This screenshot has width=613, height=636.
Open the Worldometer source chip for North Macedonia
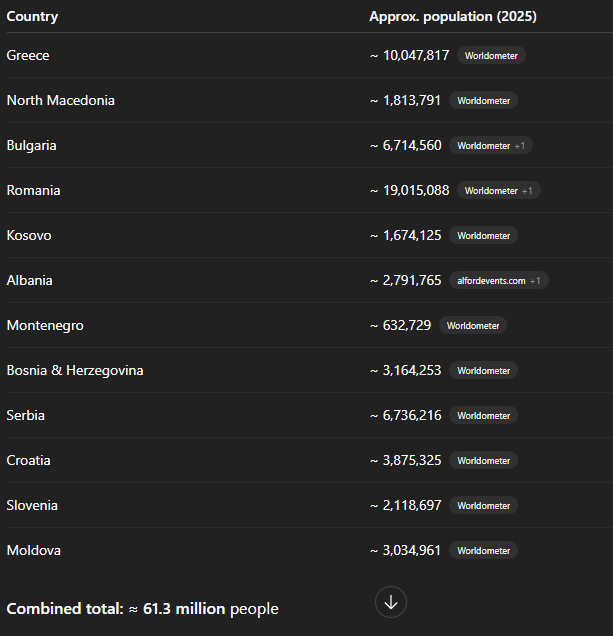(x=483, y=101)
